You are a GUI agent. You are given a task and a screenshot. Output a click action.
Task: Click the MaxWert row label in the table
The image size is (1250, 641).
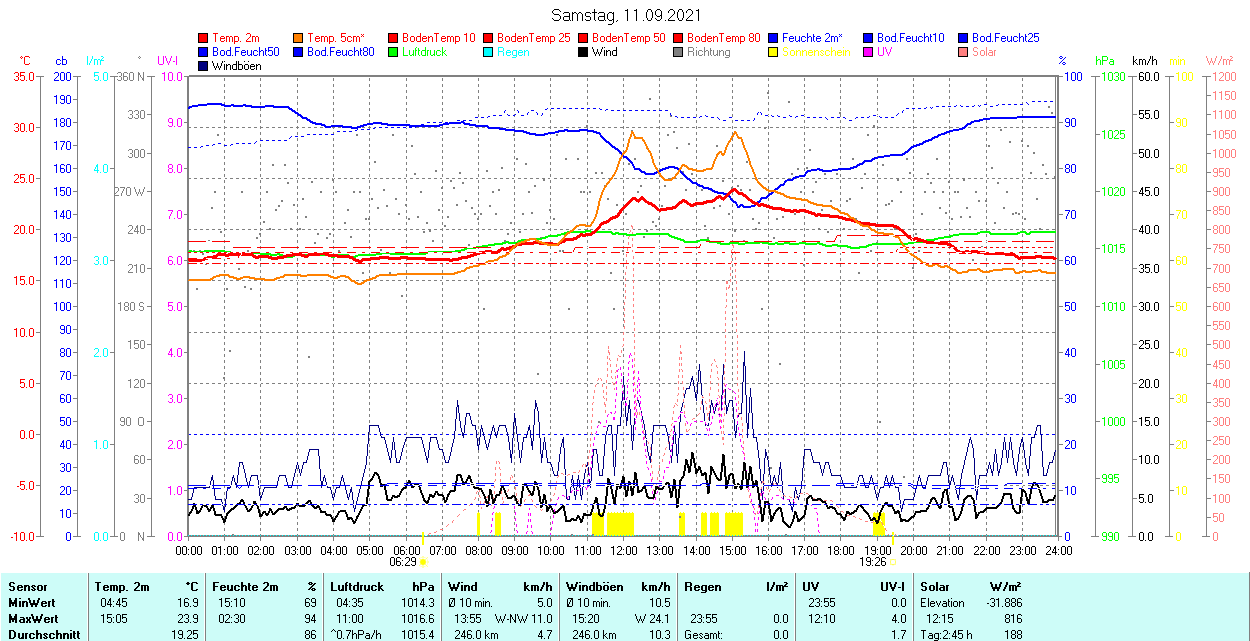pyautogui.click(x=31, y=619)
